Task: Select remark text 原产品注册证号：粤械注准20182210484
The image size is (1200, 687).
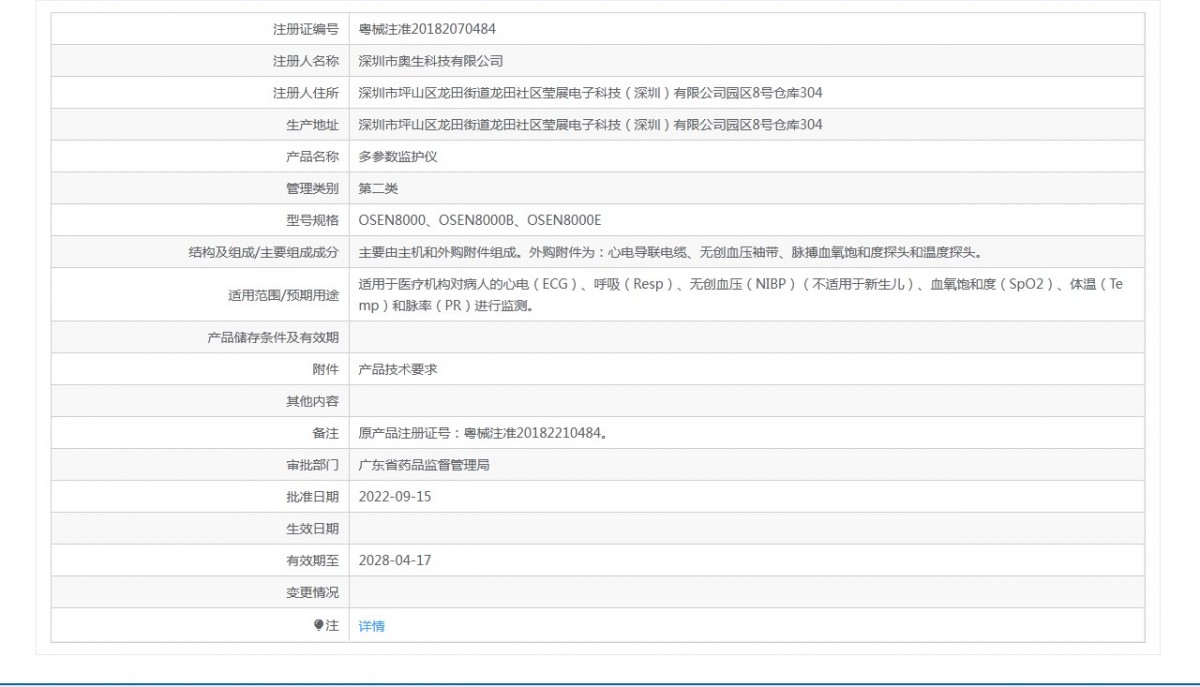Action: 482,433
